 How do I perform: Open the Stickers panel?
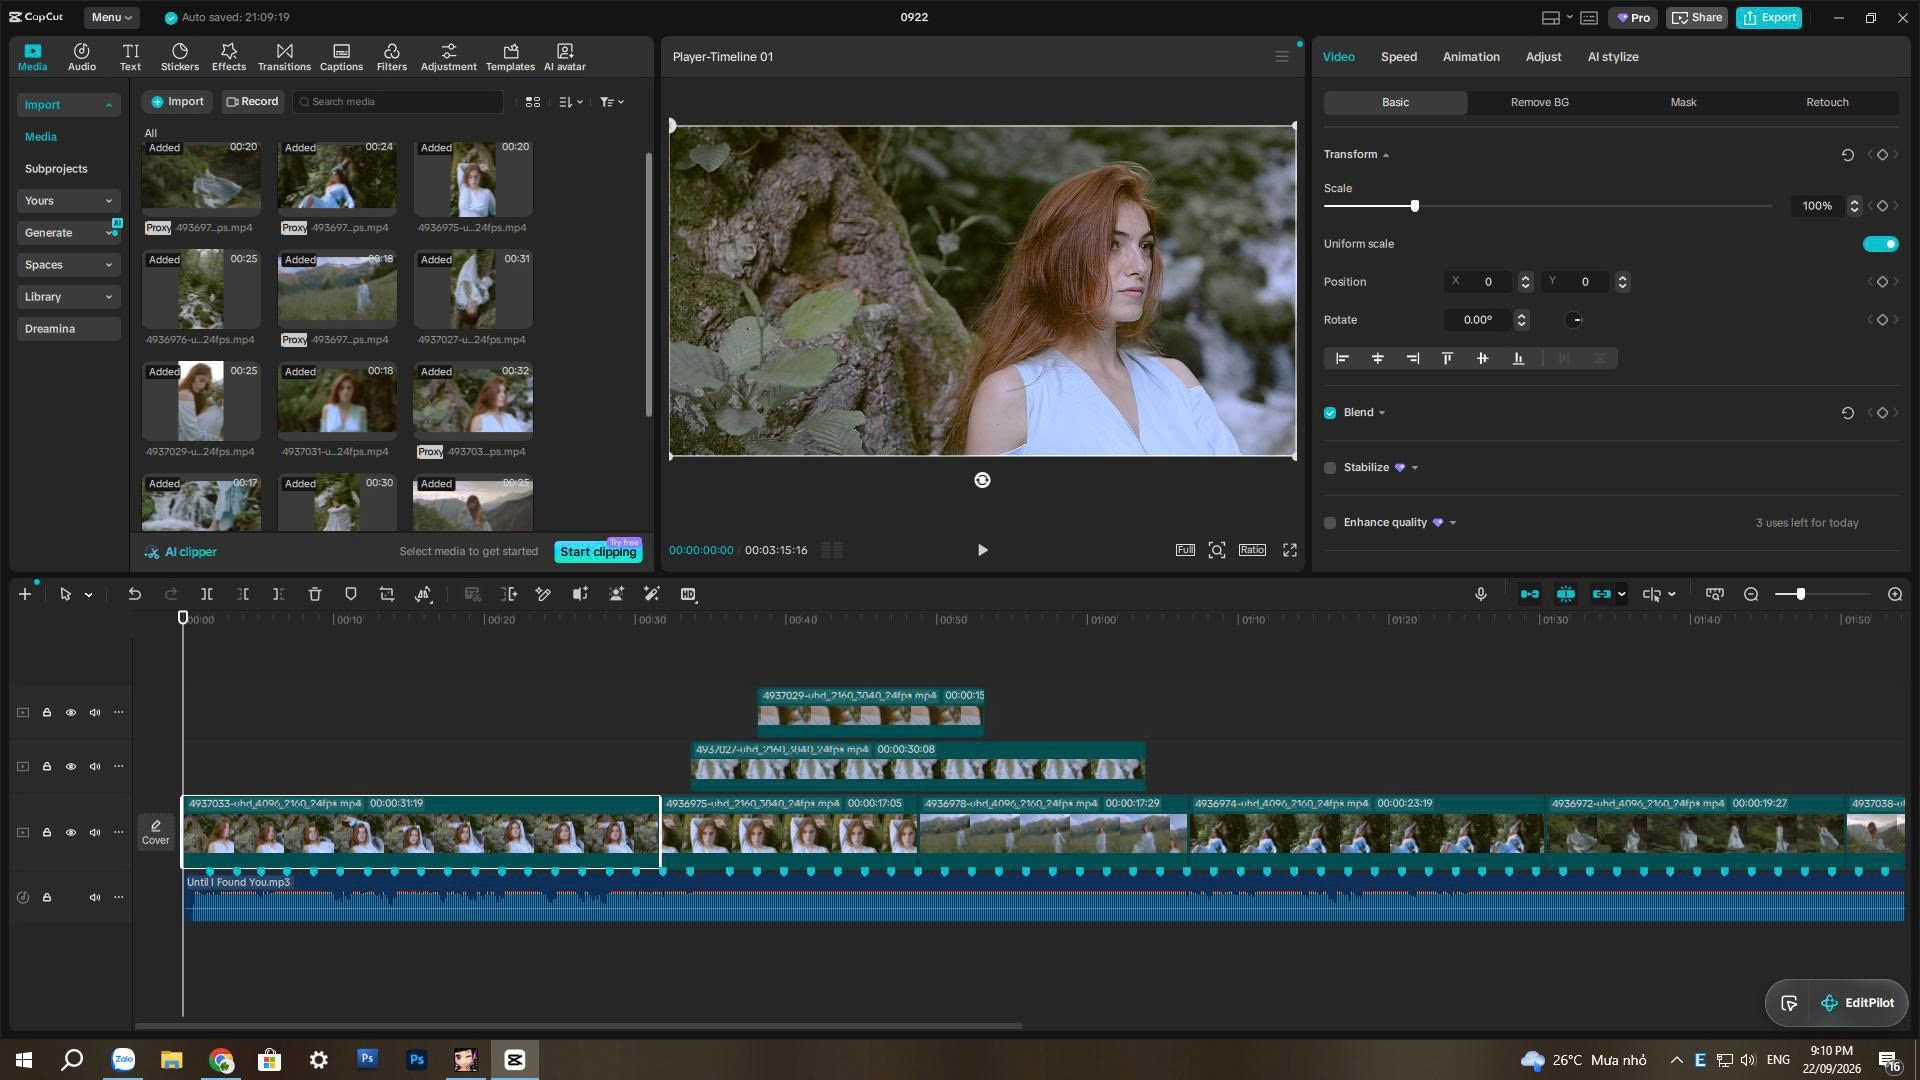pyautogui.click(x=180, y=57)
